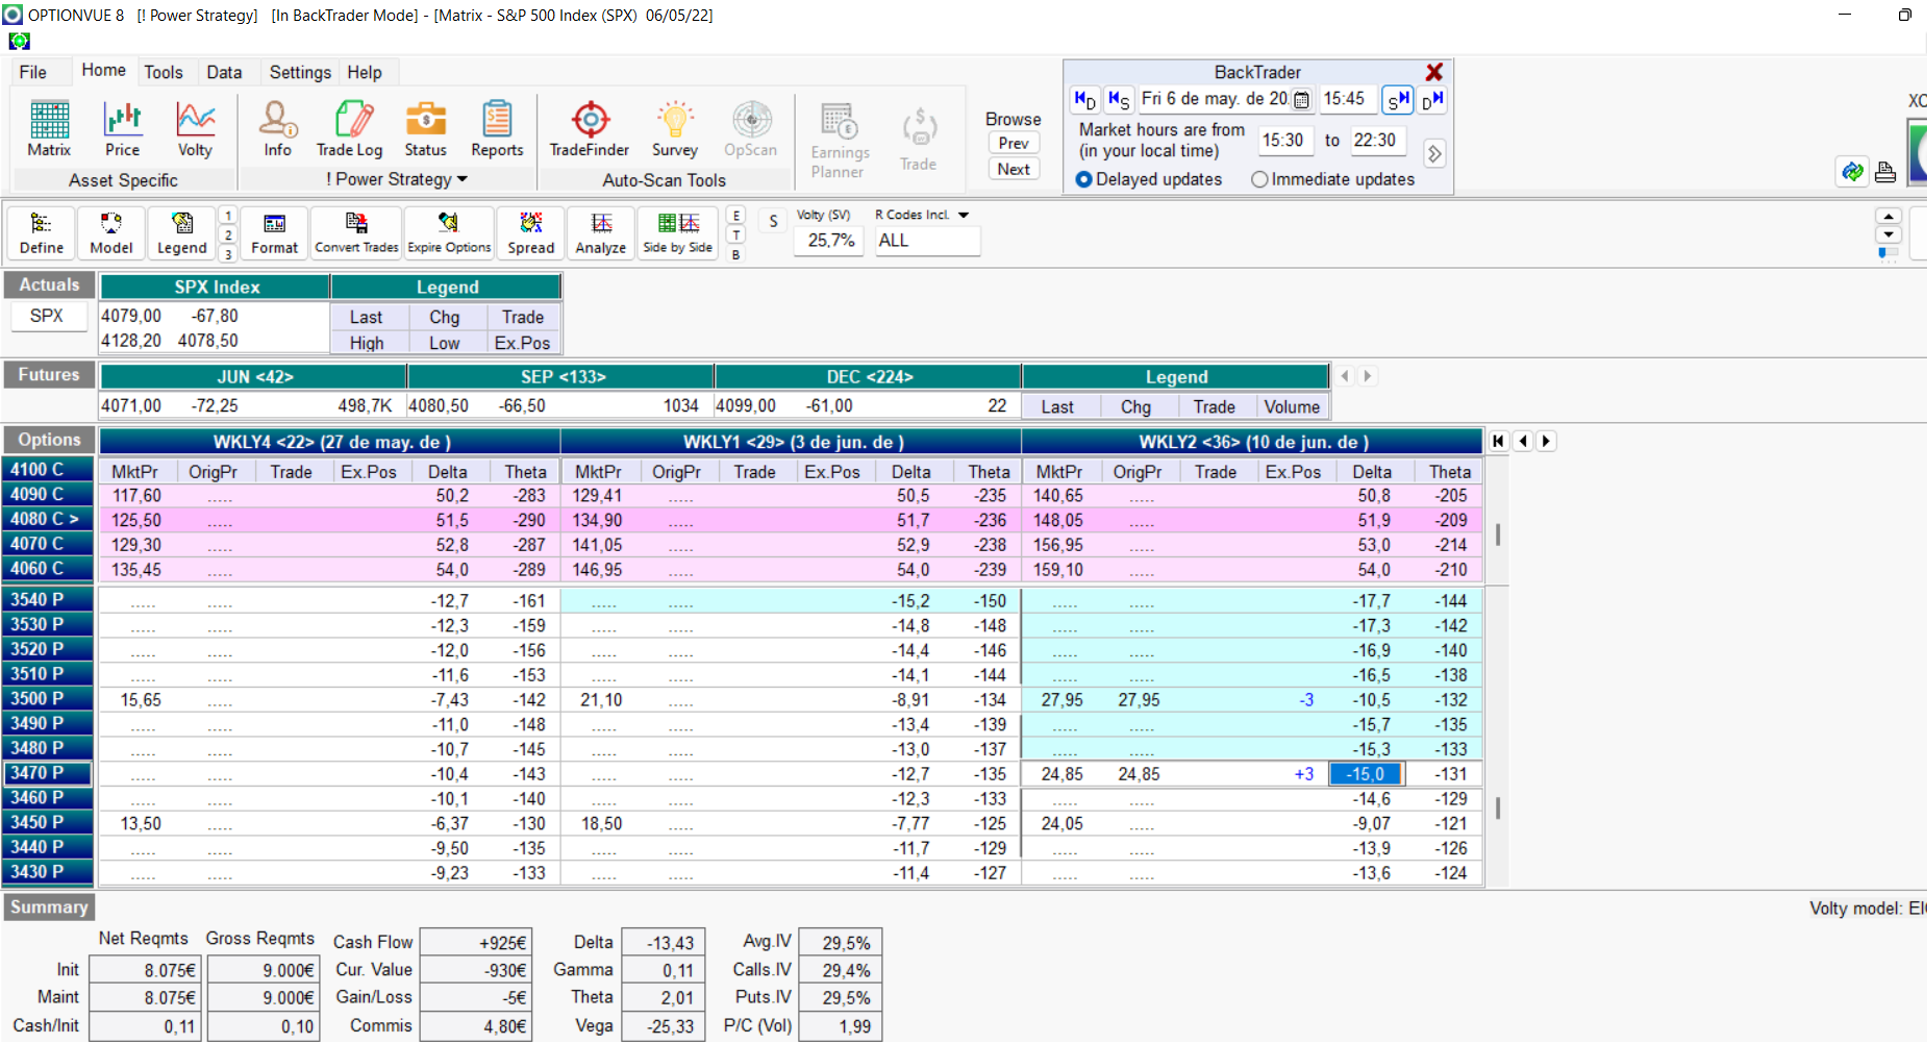Image resolution: width=1927 pixels, height=1042 pixels.
Task: Toggle the E matrix view button
Action: tap(736, 216)
